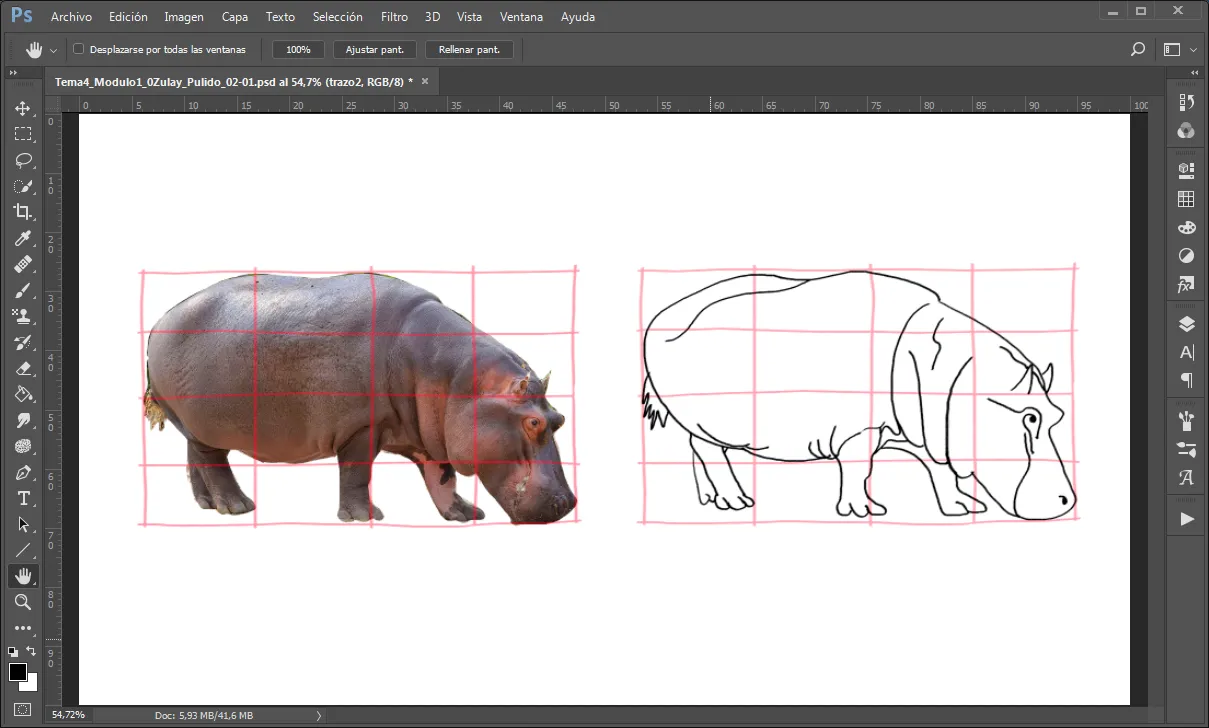Open the Filtro menu
1209x728 pixels.
coord(394,17)
